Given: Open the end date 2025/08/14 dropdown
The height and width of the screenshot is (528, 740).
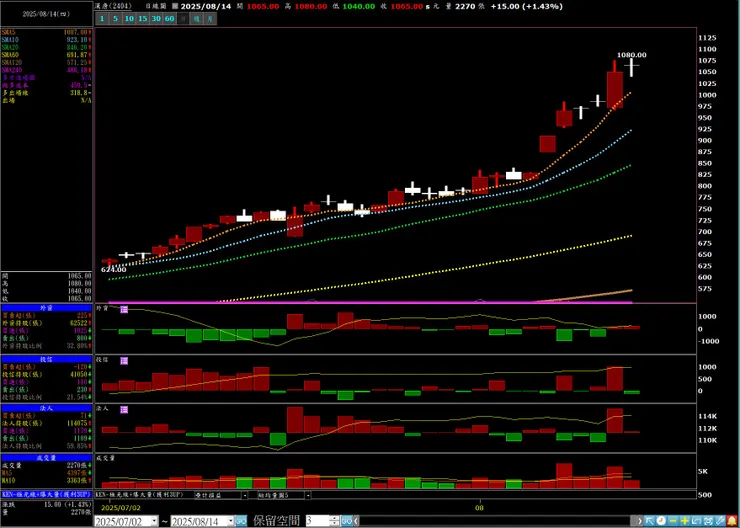Looking at the screenshot, I should pos(231,521).
